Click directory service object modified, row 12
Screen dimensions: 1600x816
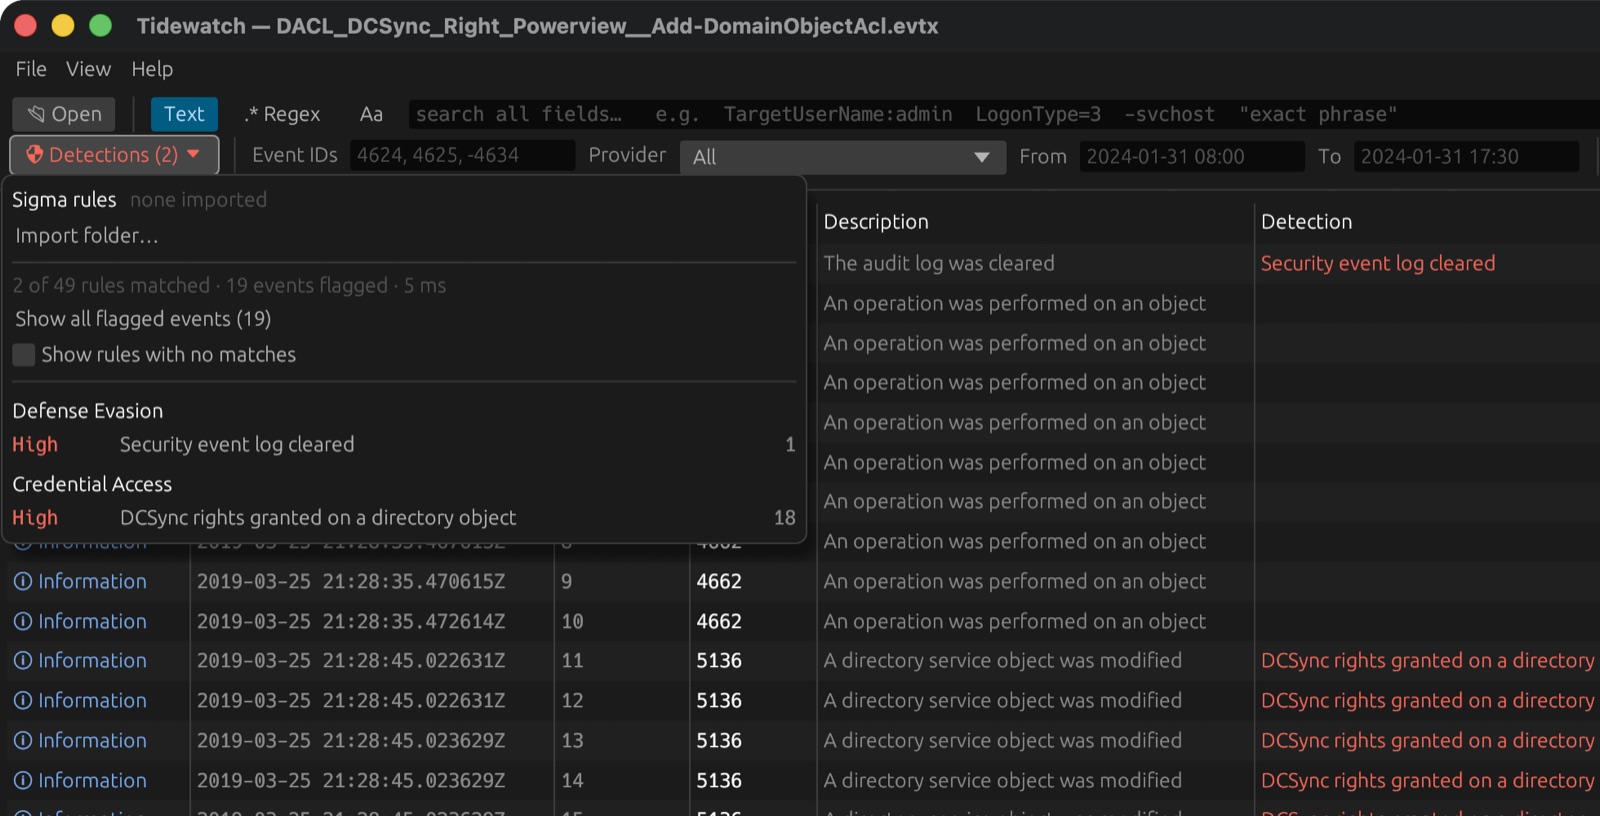point(1002,700)
